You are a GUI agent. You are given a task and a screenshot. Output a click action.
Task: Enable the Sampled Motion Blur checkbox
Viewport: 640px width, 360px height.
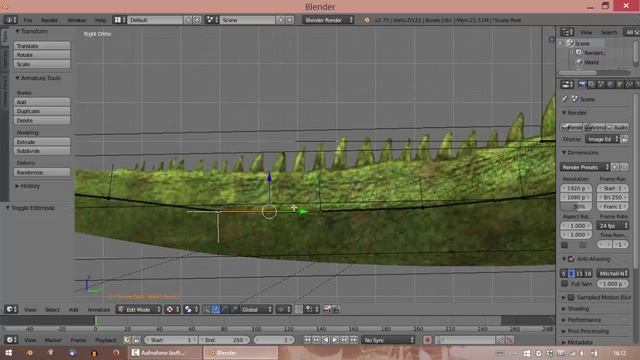pos(571,297)
